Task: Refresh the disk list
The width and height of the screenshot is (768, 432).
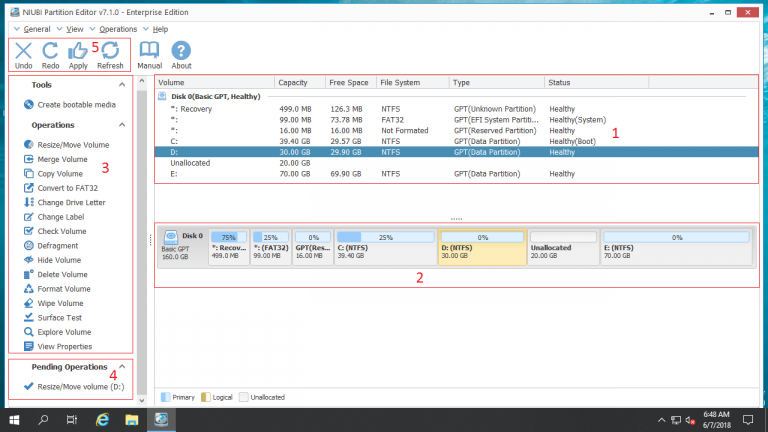Action: tap(110, 50)
